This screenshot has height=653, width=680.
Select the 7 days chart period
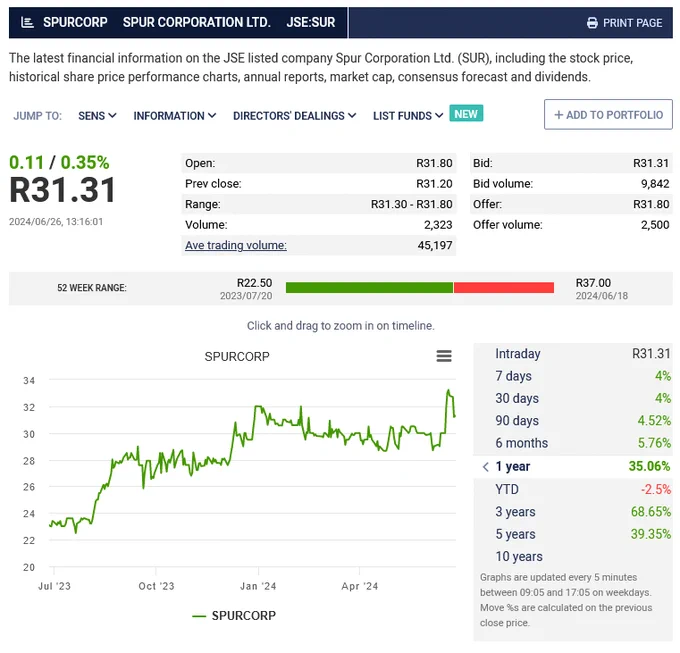pos(572,376)
